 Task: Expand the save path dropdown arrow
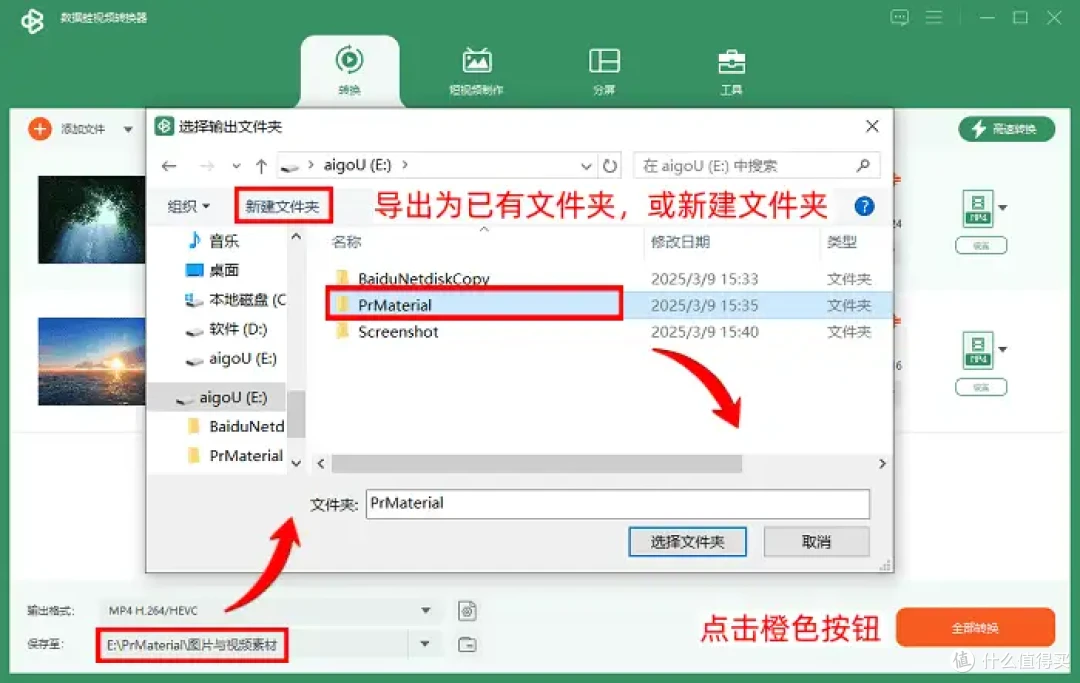click(x=425, y=644)
